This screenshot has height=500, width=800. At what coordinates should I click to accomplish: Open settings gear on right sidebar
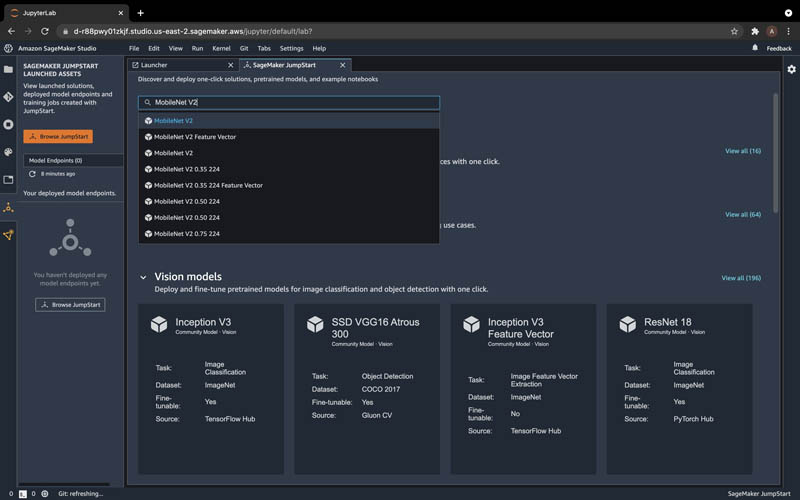point(791,69)
